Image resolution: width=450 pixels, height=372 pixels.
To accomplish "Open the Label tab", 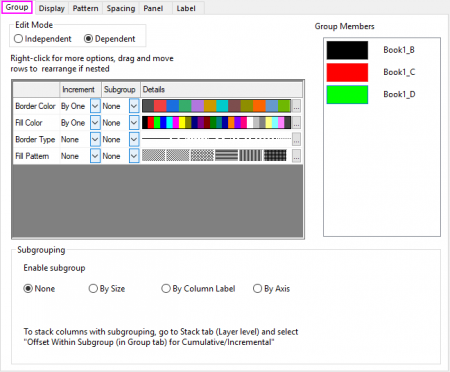I will pos(186,8).
